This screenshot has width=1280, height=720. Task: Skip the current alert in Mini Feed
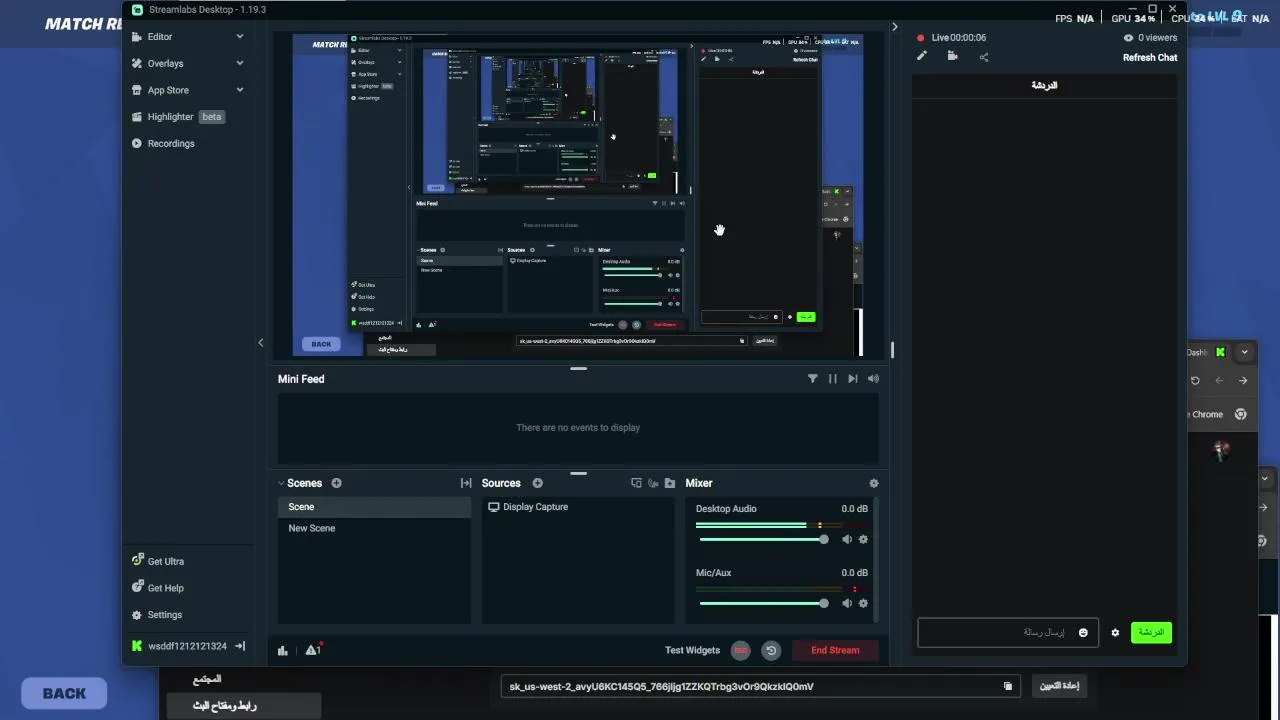(x=852, y=379)
